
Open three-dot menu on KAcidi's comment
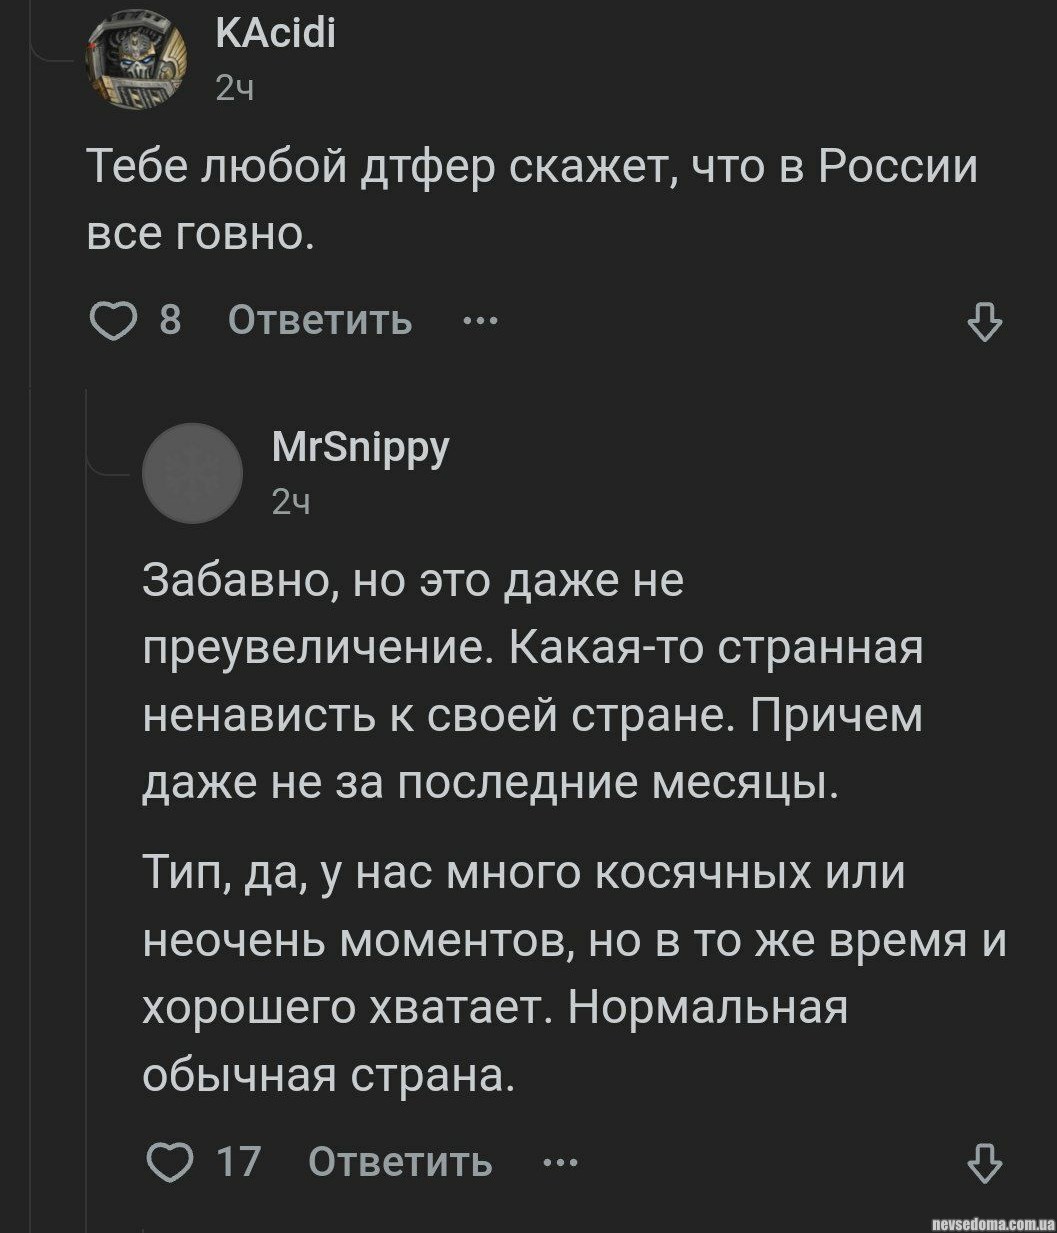(x=480, y=322)
